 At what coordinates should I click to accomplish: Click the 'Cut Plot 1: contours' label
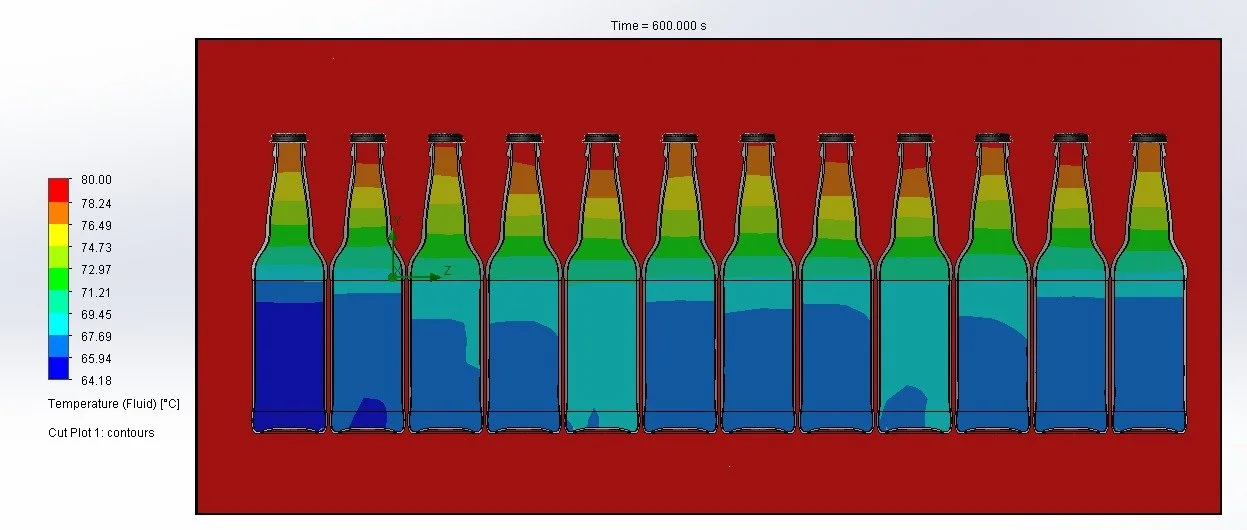[x=101, y=433]
